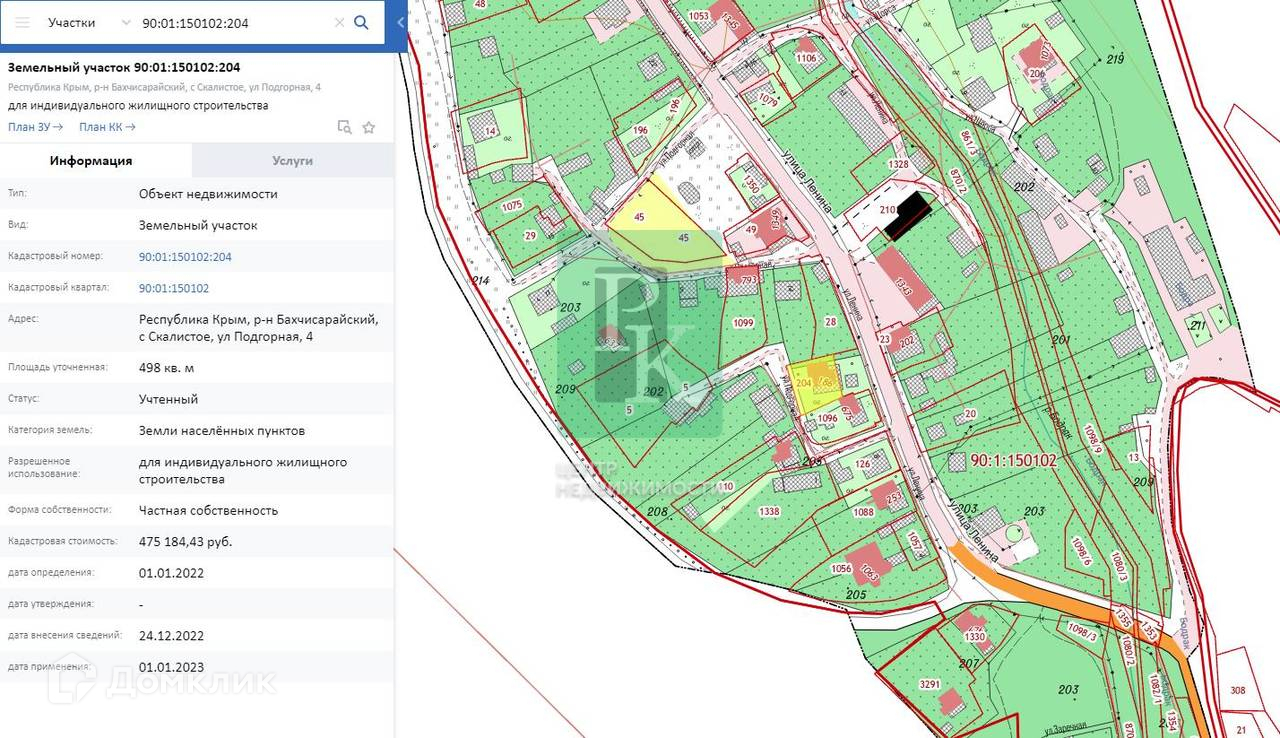Add the parcel to favorites with the star

point(369,127)
